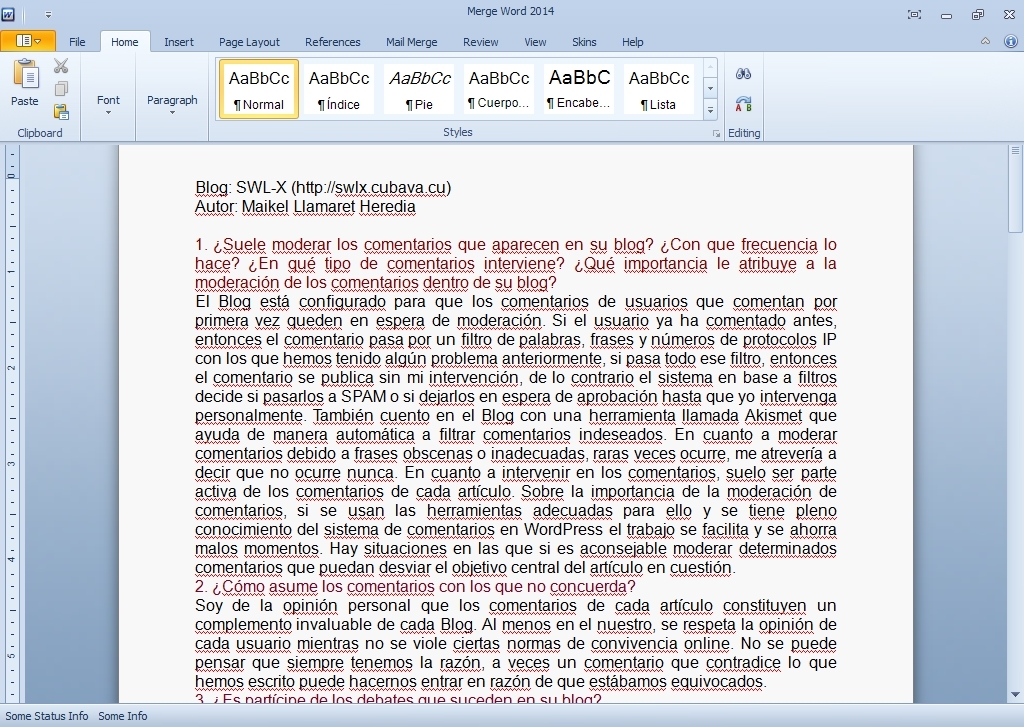Click the 'Merge Word 2014' window title
Screen dimensions: 1024x727
click(511, 11)
